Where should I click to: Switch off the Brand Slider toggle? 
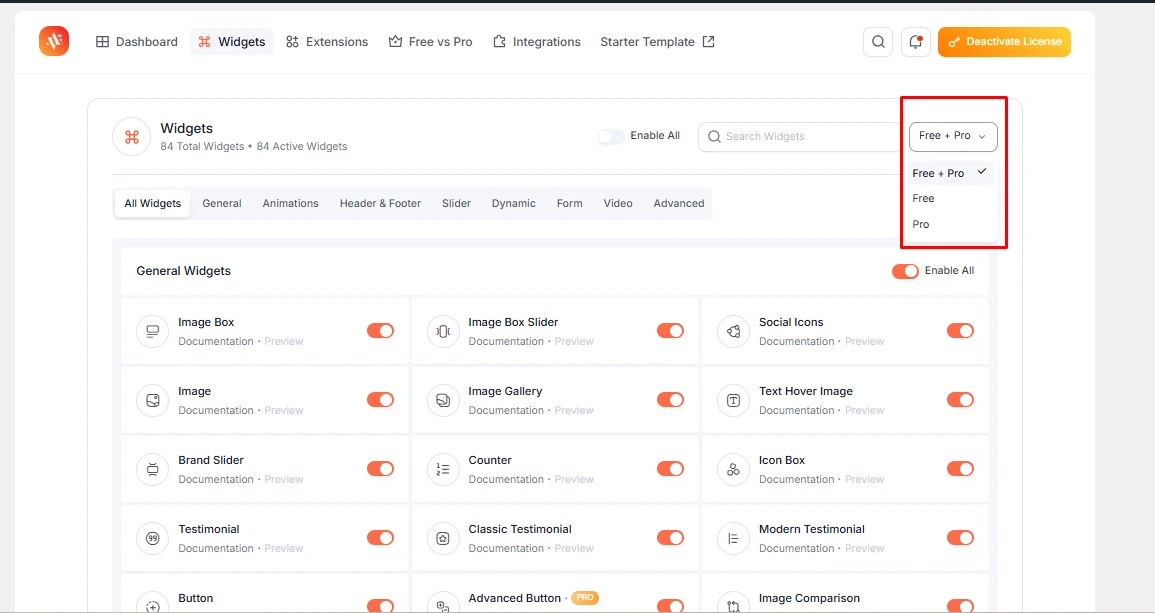pos(380,469)
